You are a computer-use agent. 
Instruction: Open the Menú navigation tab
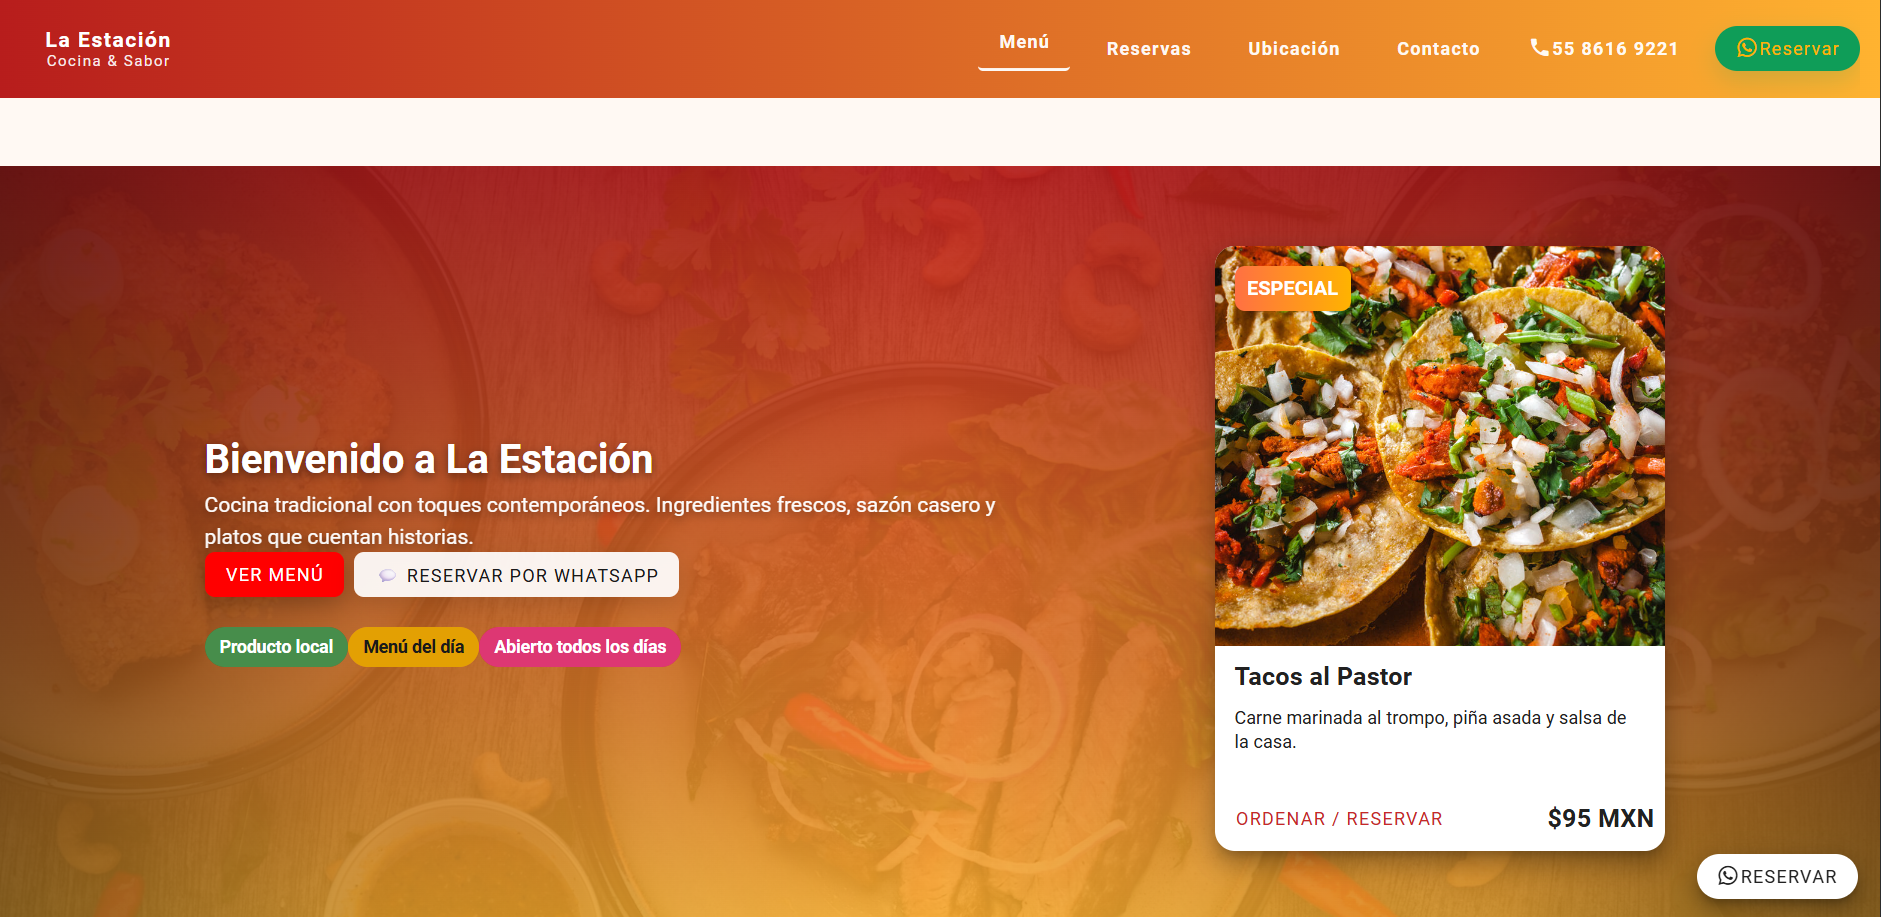[1024, 43]
